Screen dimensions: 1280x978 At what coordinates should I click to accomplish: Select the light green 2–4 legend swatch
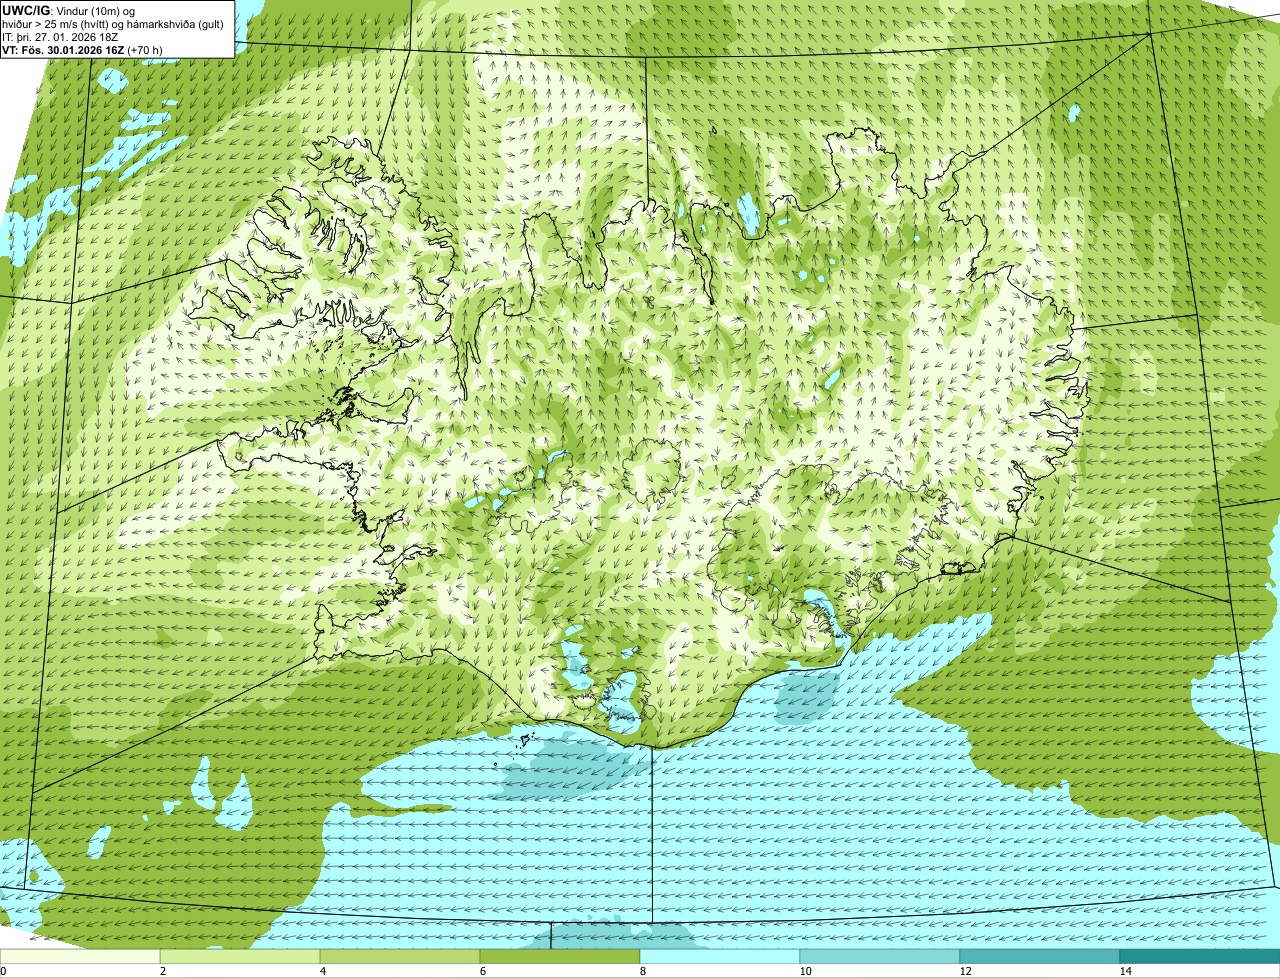click(x=240, y=956)
